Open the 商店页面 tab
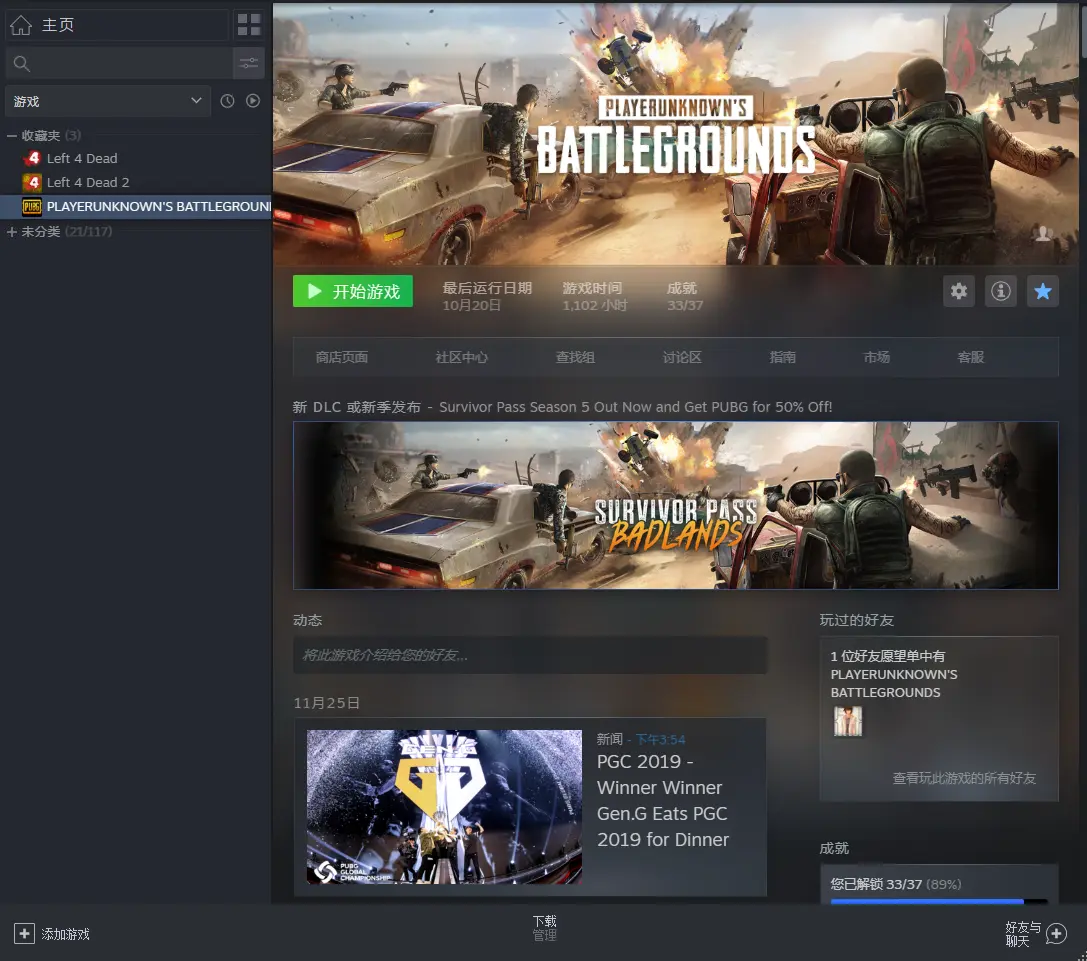Screen dimensions: 1087x961 pyautogui.click(x=341, y=357)
